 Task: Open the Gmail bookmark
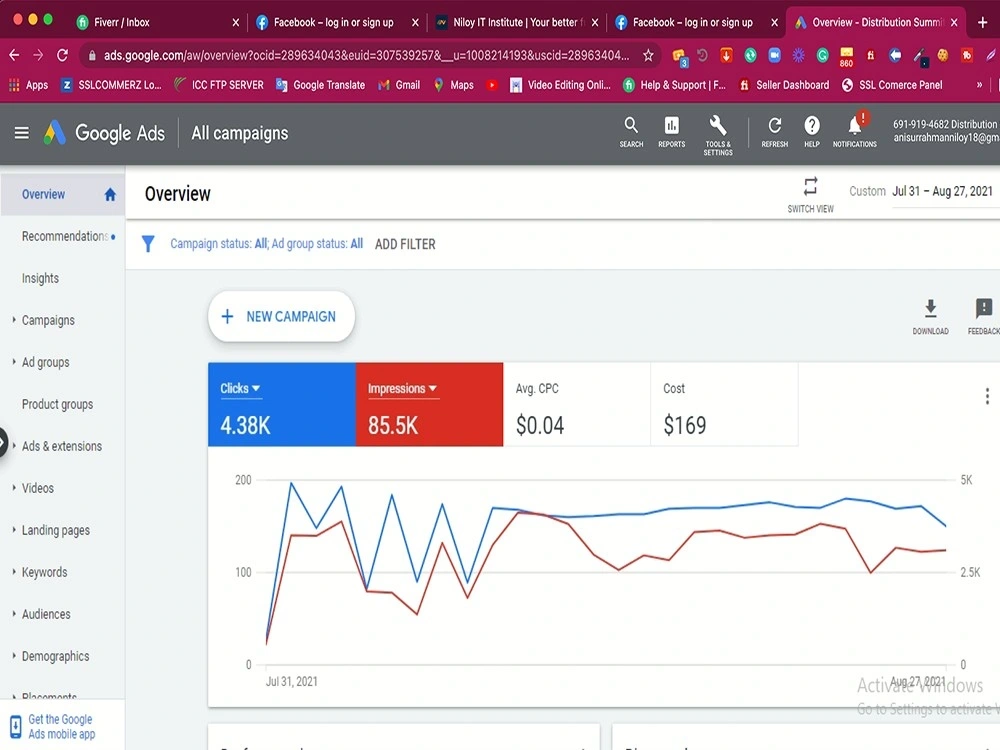point(399,85)
